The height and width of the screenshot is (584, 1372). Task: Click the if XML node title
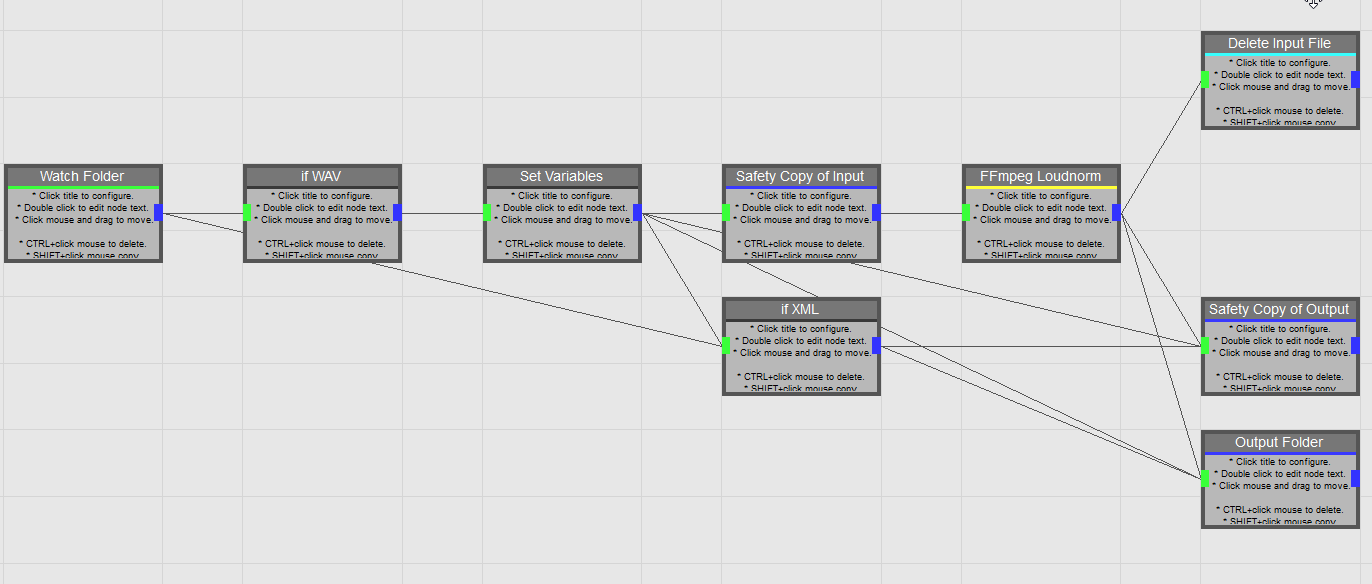(800, 309)
